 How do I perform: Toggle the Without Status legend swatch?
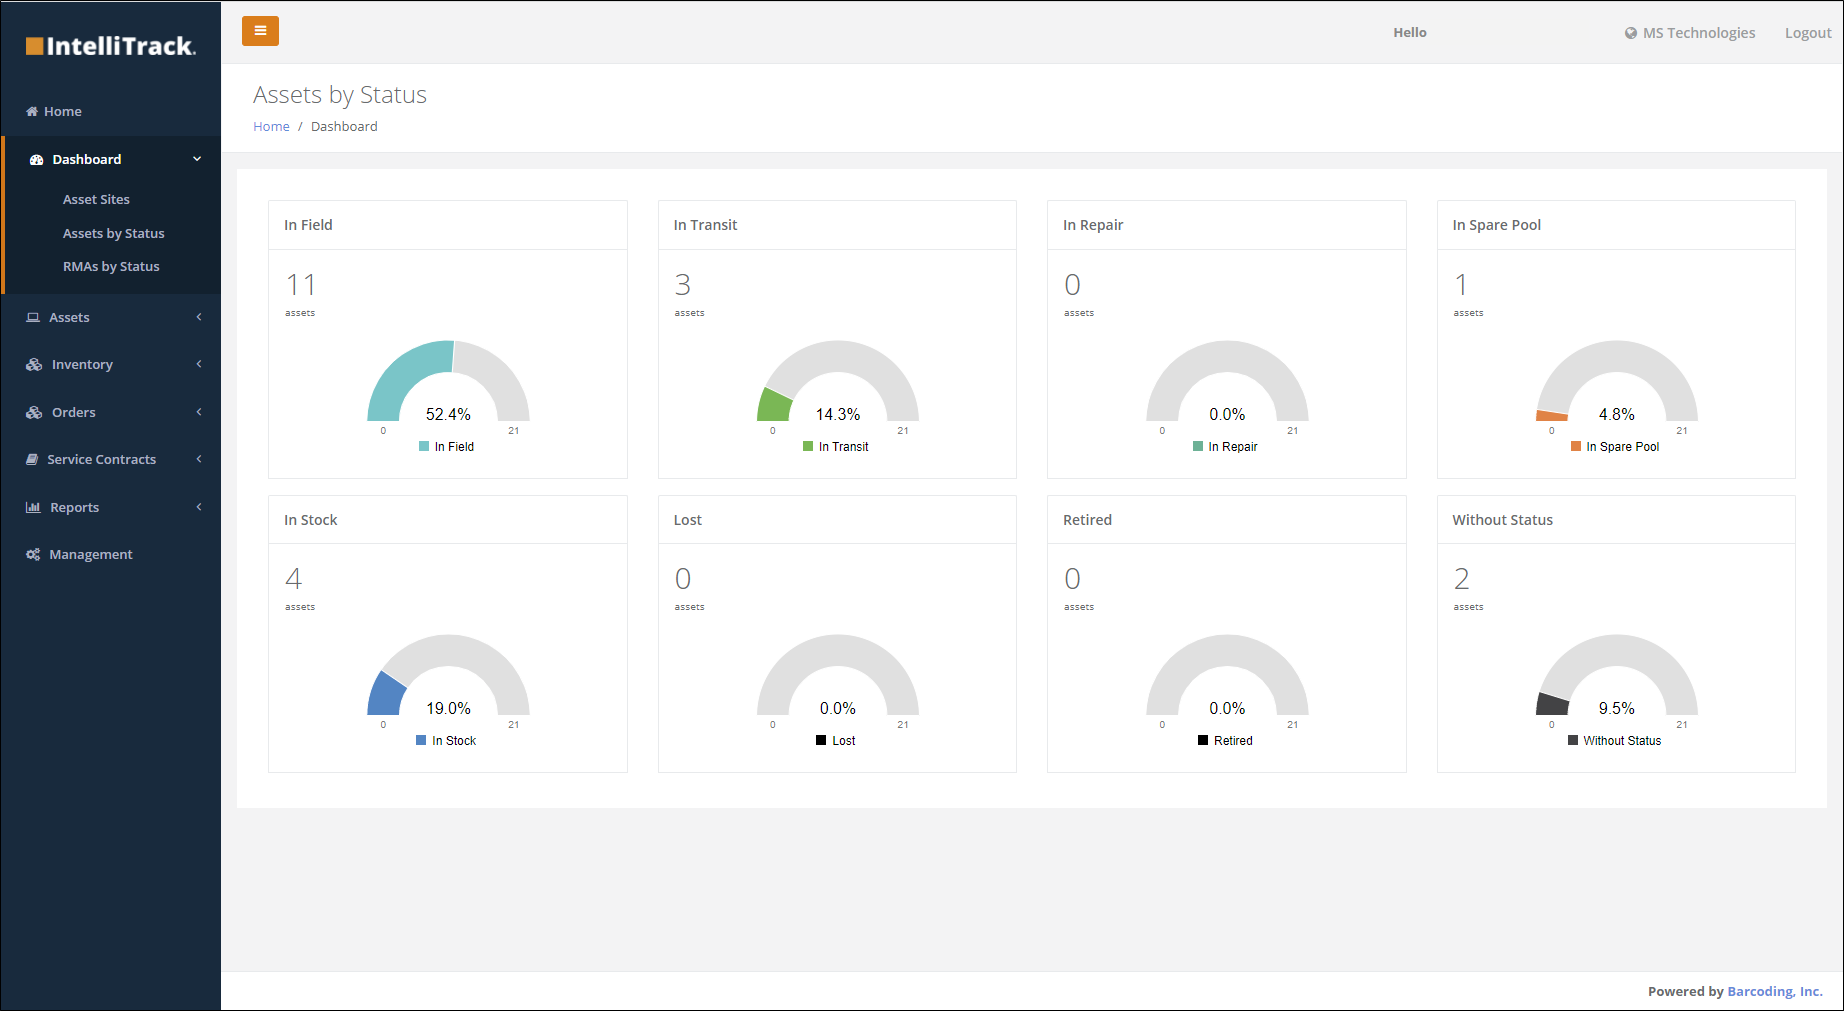click(x=1573, y=741)
